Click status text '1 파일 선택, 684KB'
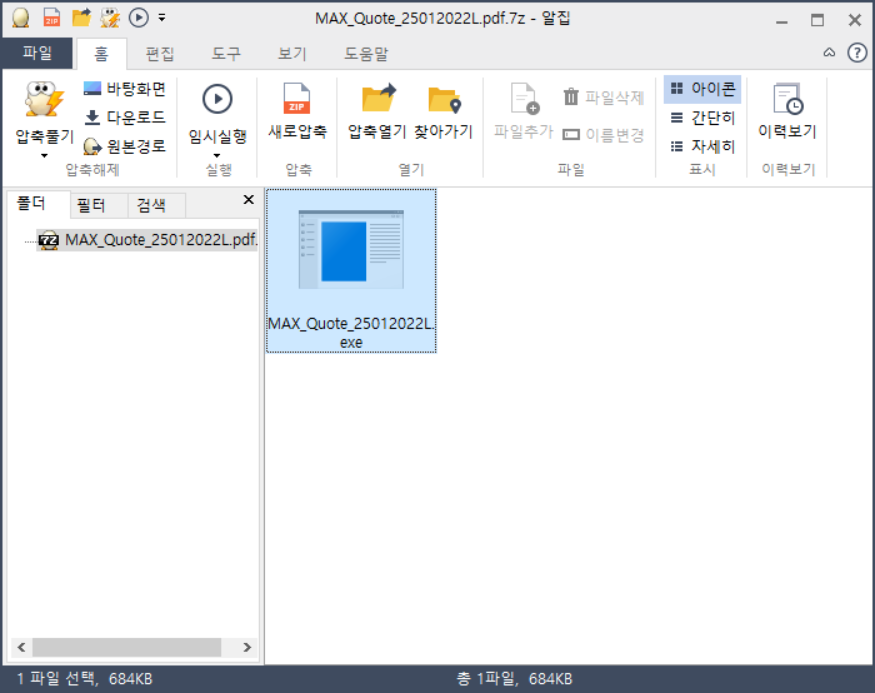The height and width of the screenshot is (693, 875). point(84,678)
